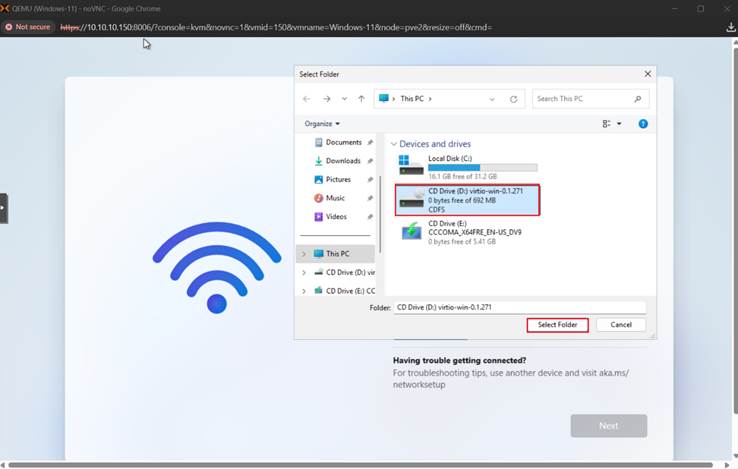Click Chrome download icon in address bar
The image size is (738, 469).
(730, 27)
